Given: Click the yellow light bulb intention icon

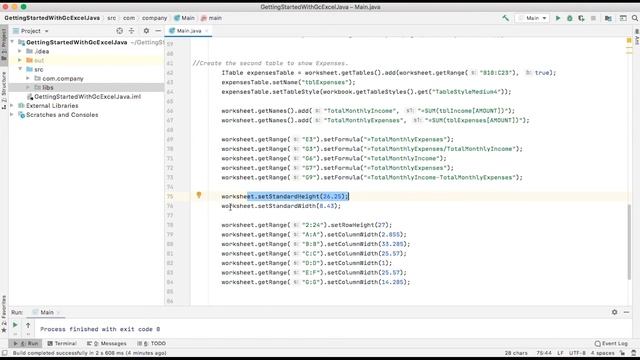Looking at the screenshot, I should click(199, 195).
